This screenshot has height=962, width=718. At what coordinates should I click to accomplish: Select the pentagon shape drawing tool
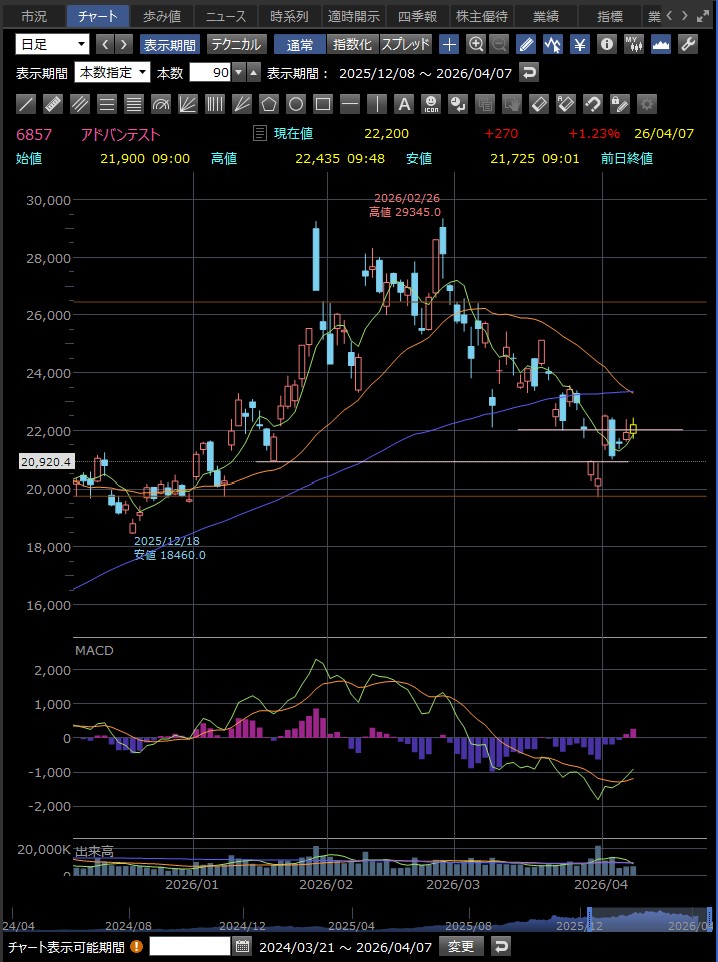pos(269,104)
